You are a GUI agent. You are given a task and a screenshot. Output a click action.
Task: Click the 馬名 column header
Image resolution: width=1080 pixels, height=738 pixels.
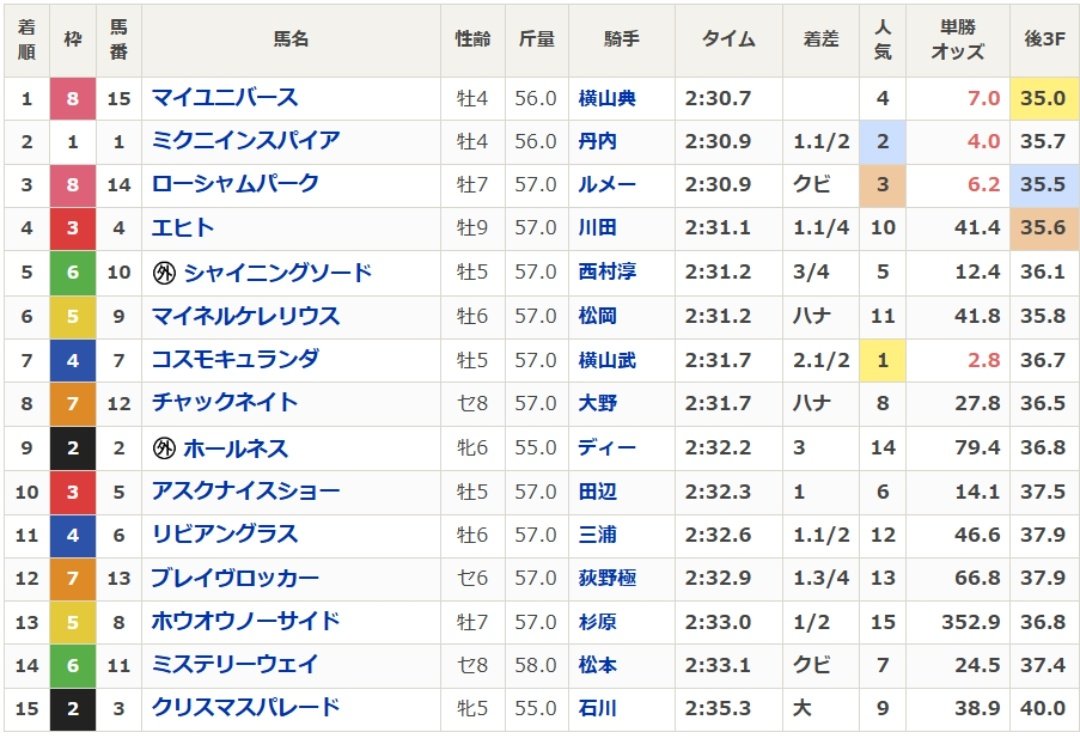(x=291, y=40)
